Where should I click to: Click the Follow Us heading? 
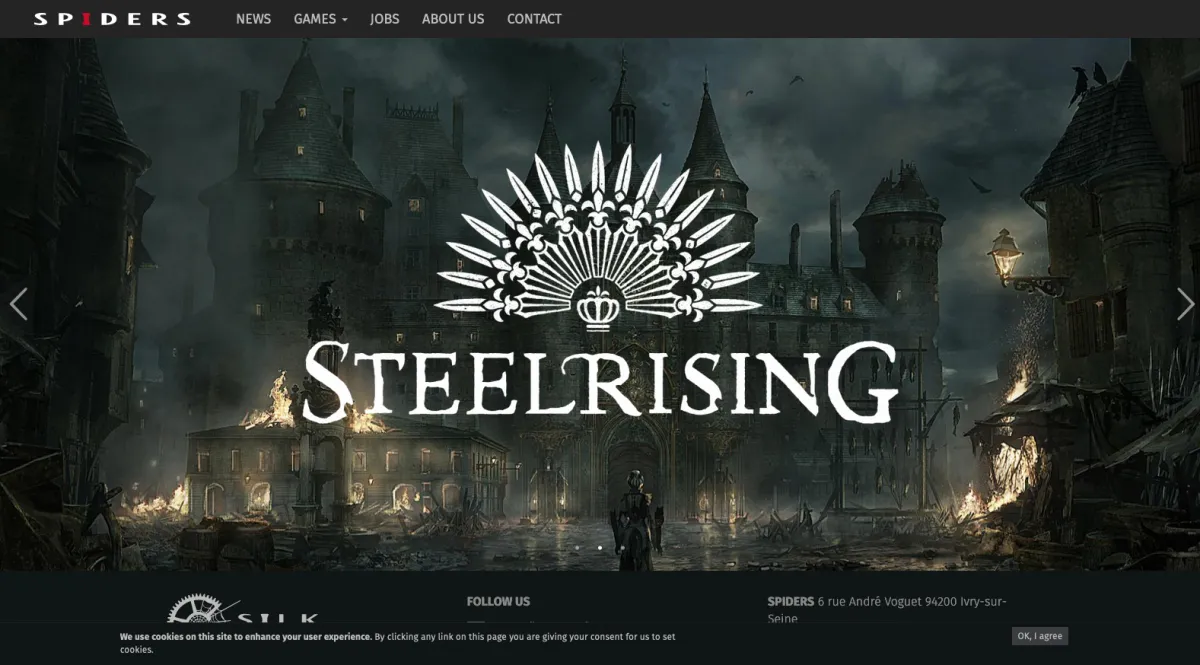click(498, 601)
